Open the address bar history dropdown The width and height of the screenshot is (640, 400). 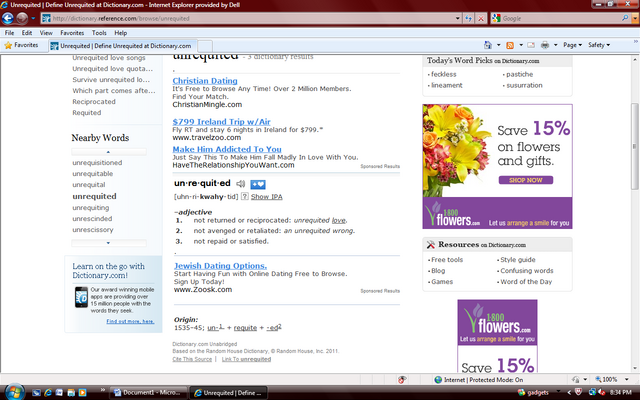[x=458, y=18]
